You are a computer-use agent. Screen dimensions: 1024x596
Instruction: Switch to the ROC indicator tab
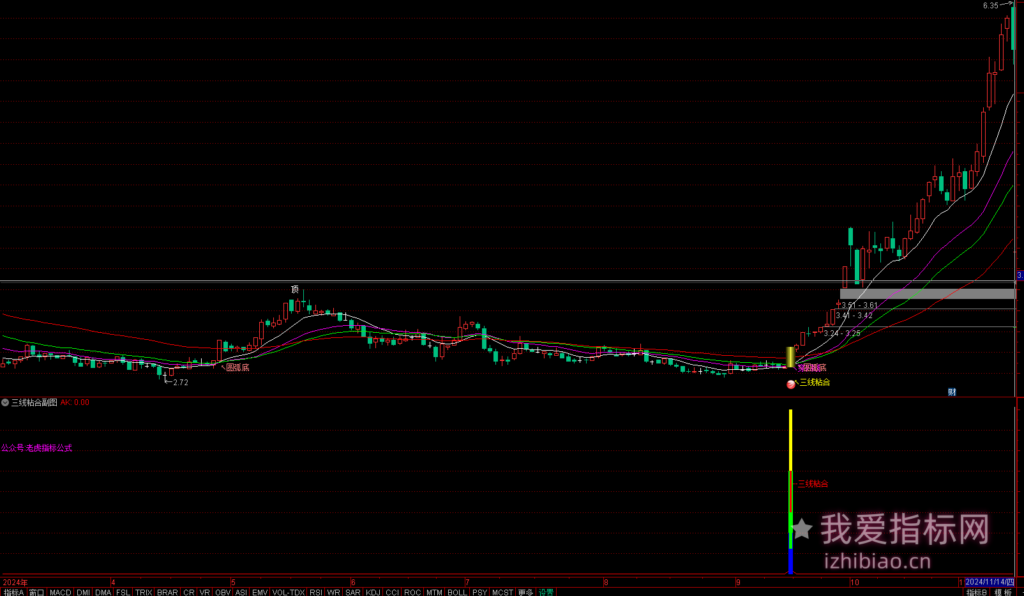coord(412,592)
